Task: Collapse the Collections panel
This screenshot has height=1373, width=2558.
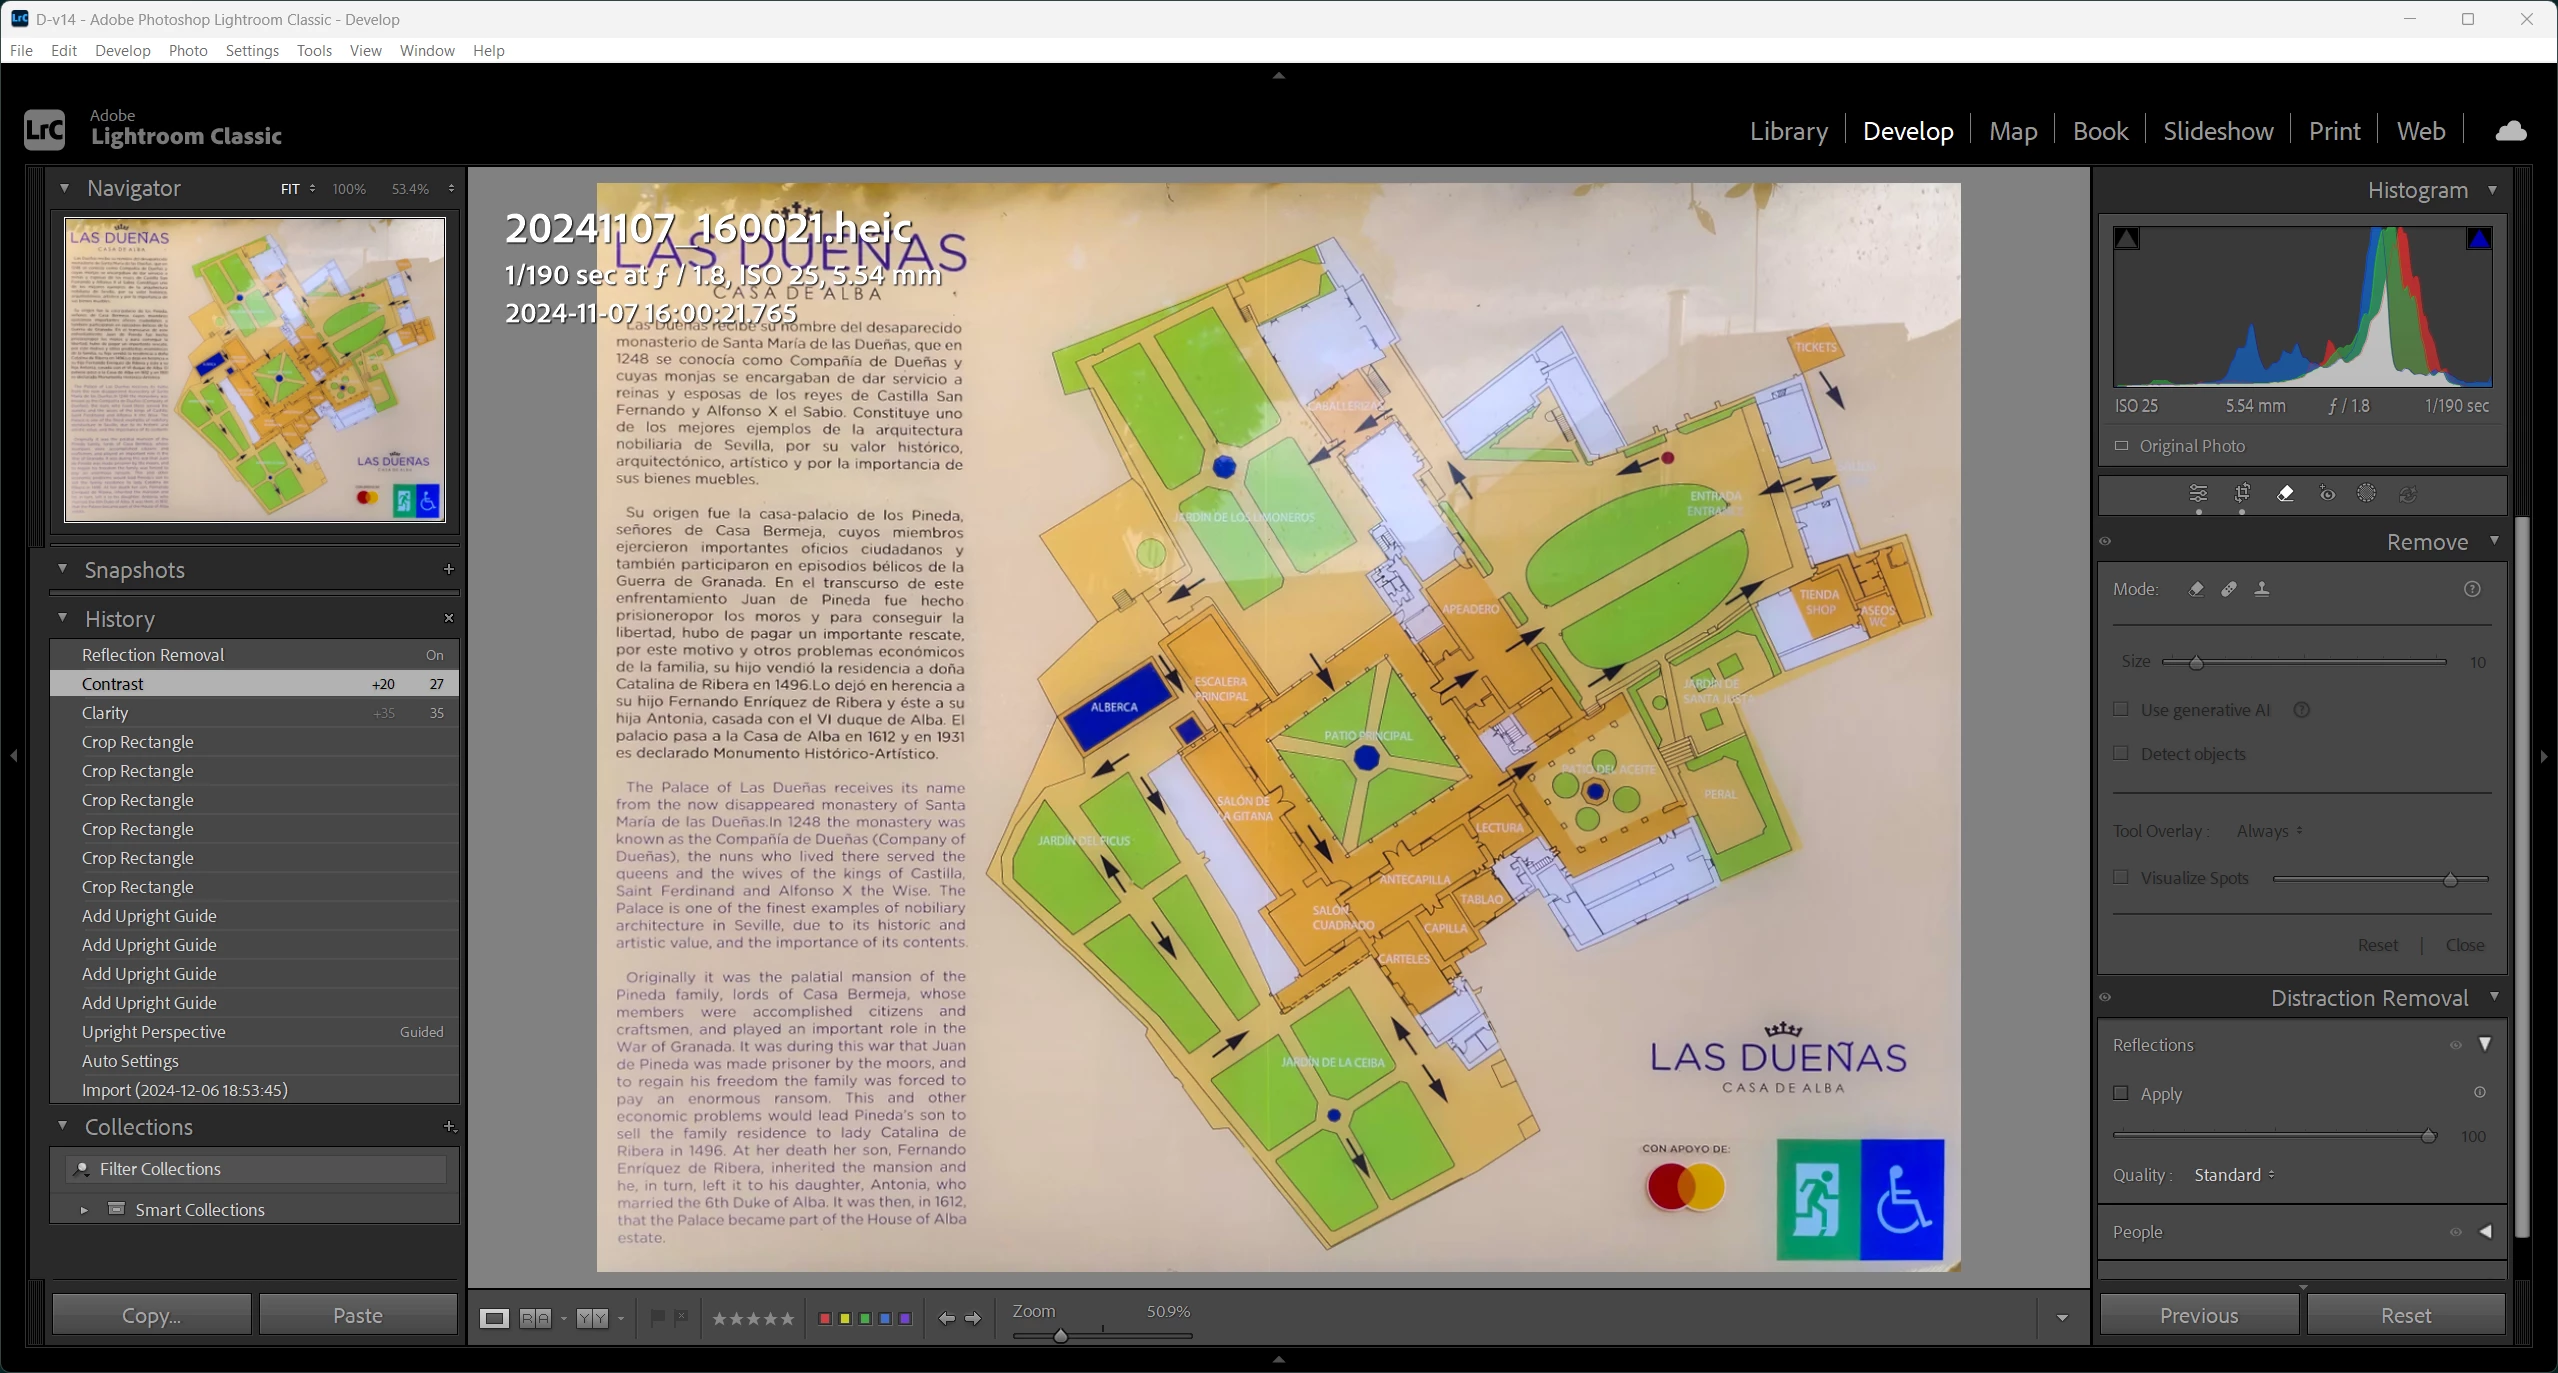Action: [62, 1125]
